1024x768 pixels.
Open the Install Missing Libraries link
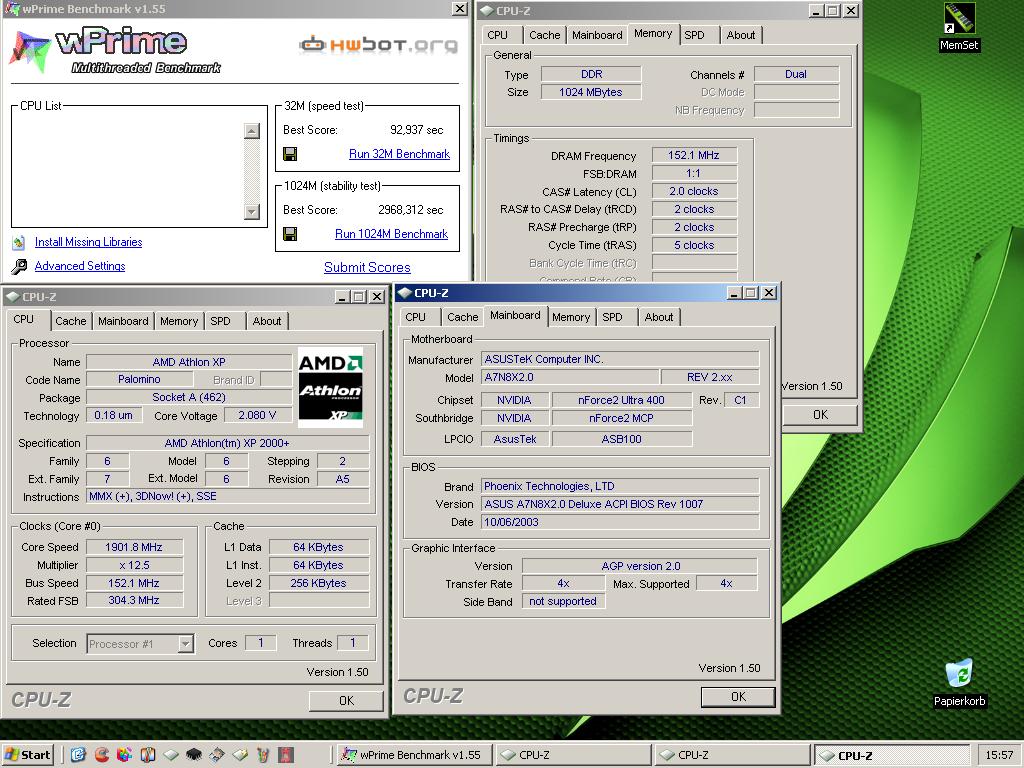(x=88, y=242)
